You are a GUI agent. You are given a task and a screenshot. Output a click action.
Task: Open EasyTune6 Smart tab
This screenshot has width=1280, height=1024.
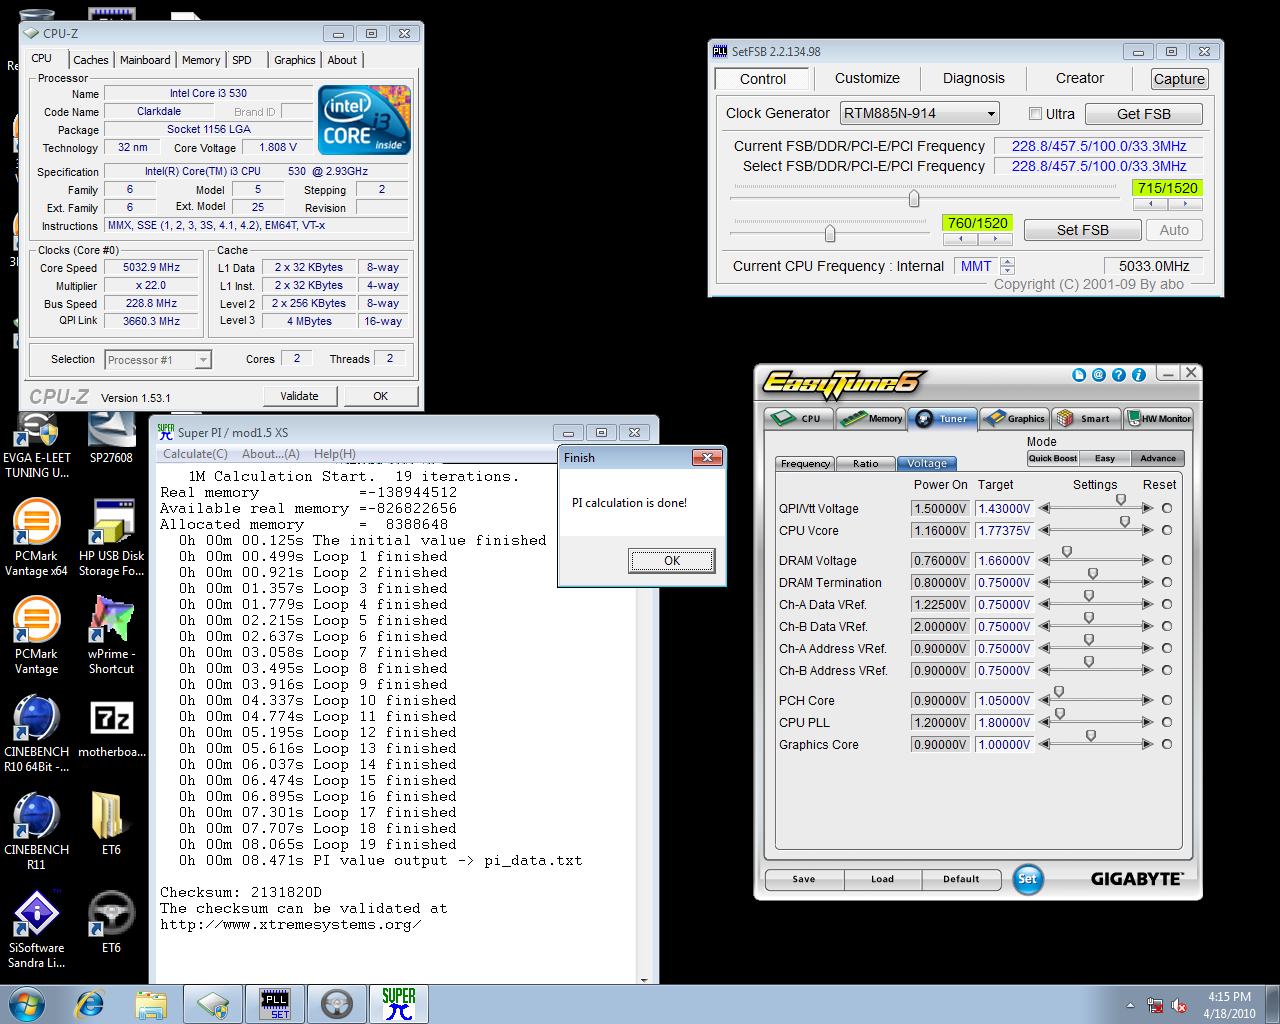1085,418
